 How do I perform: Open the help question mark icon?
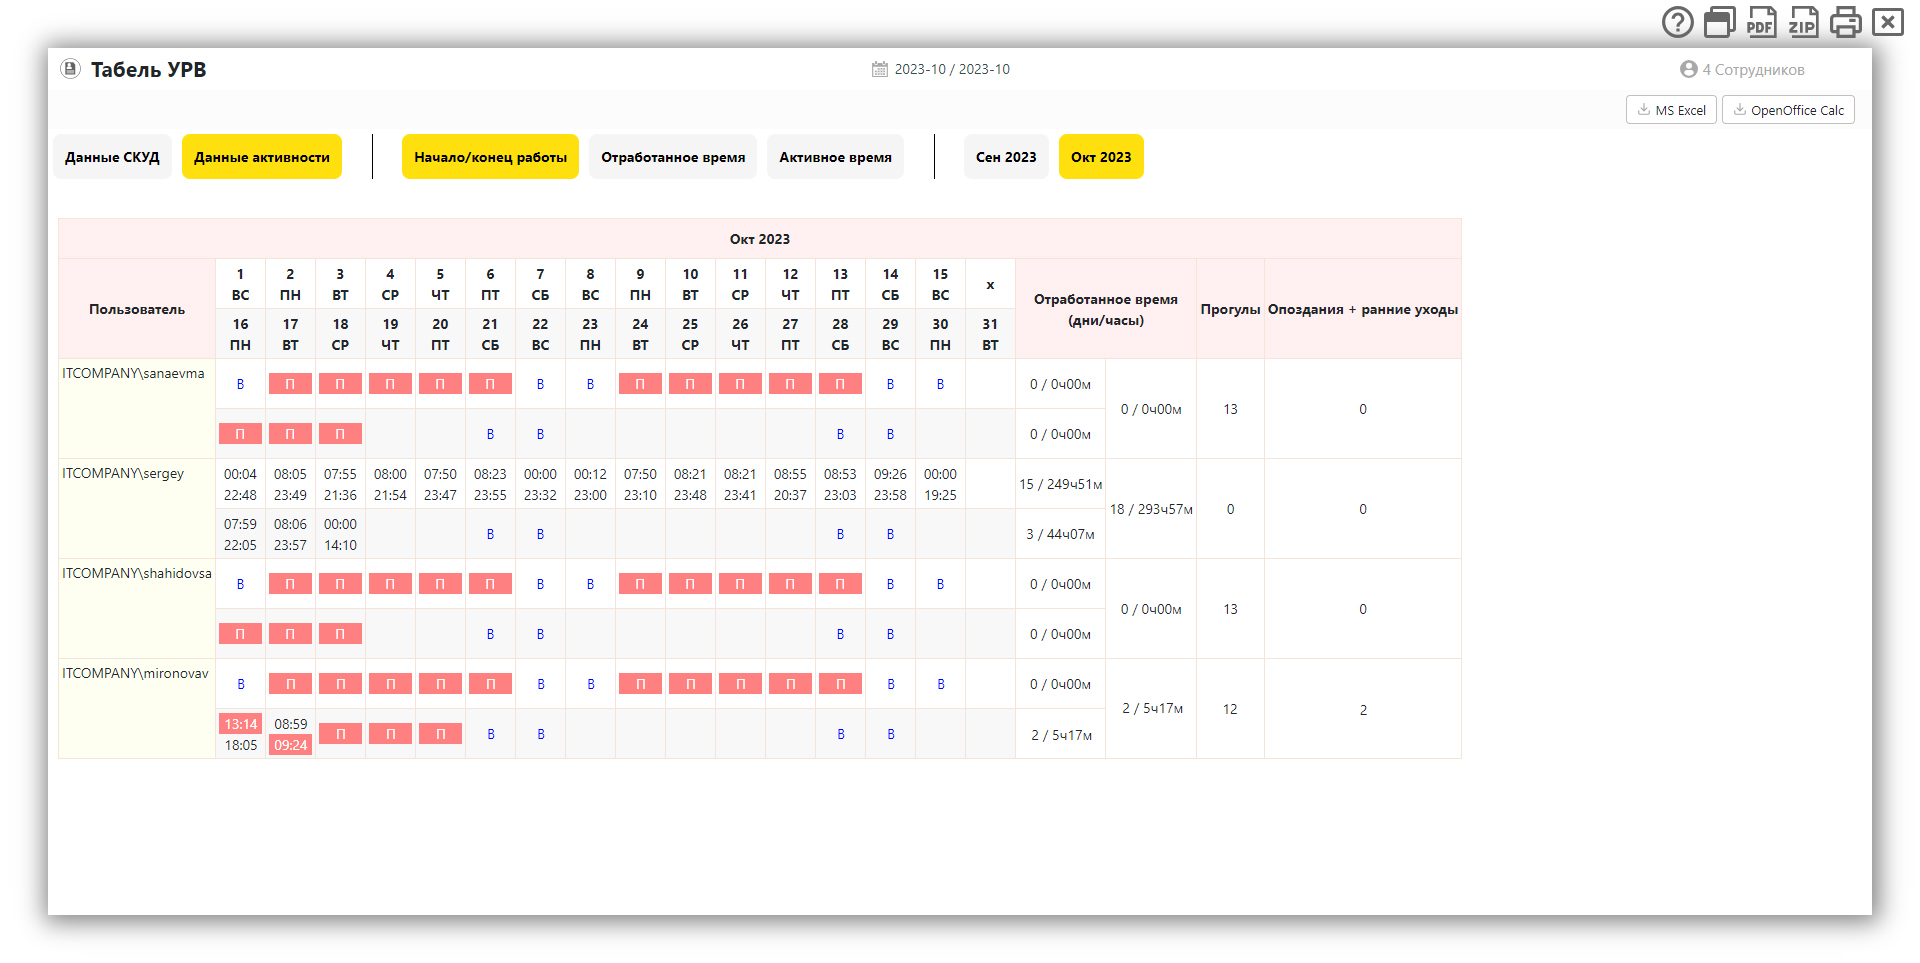[1677, 22]
